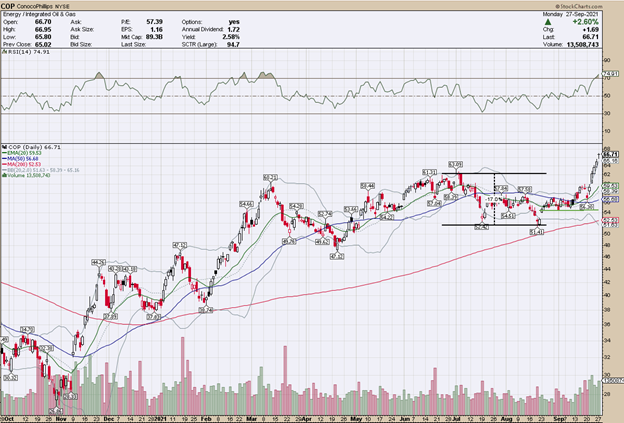Click the 60.21 March high label
Viewport: 624px width, 423px height.
pos(270,177)
